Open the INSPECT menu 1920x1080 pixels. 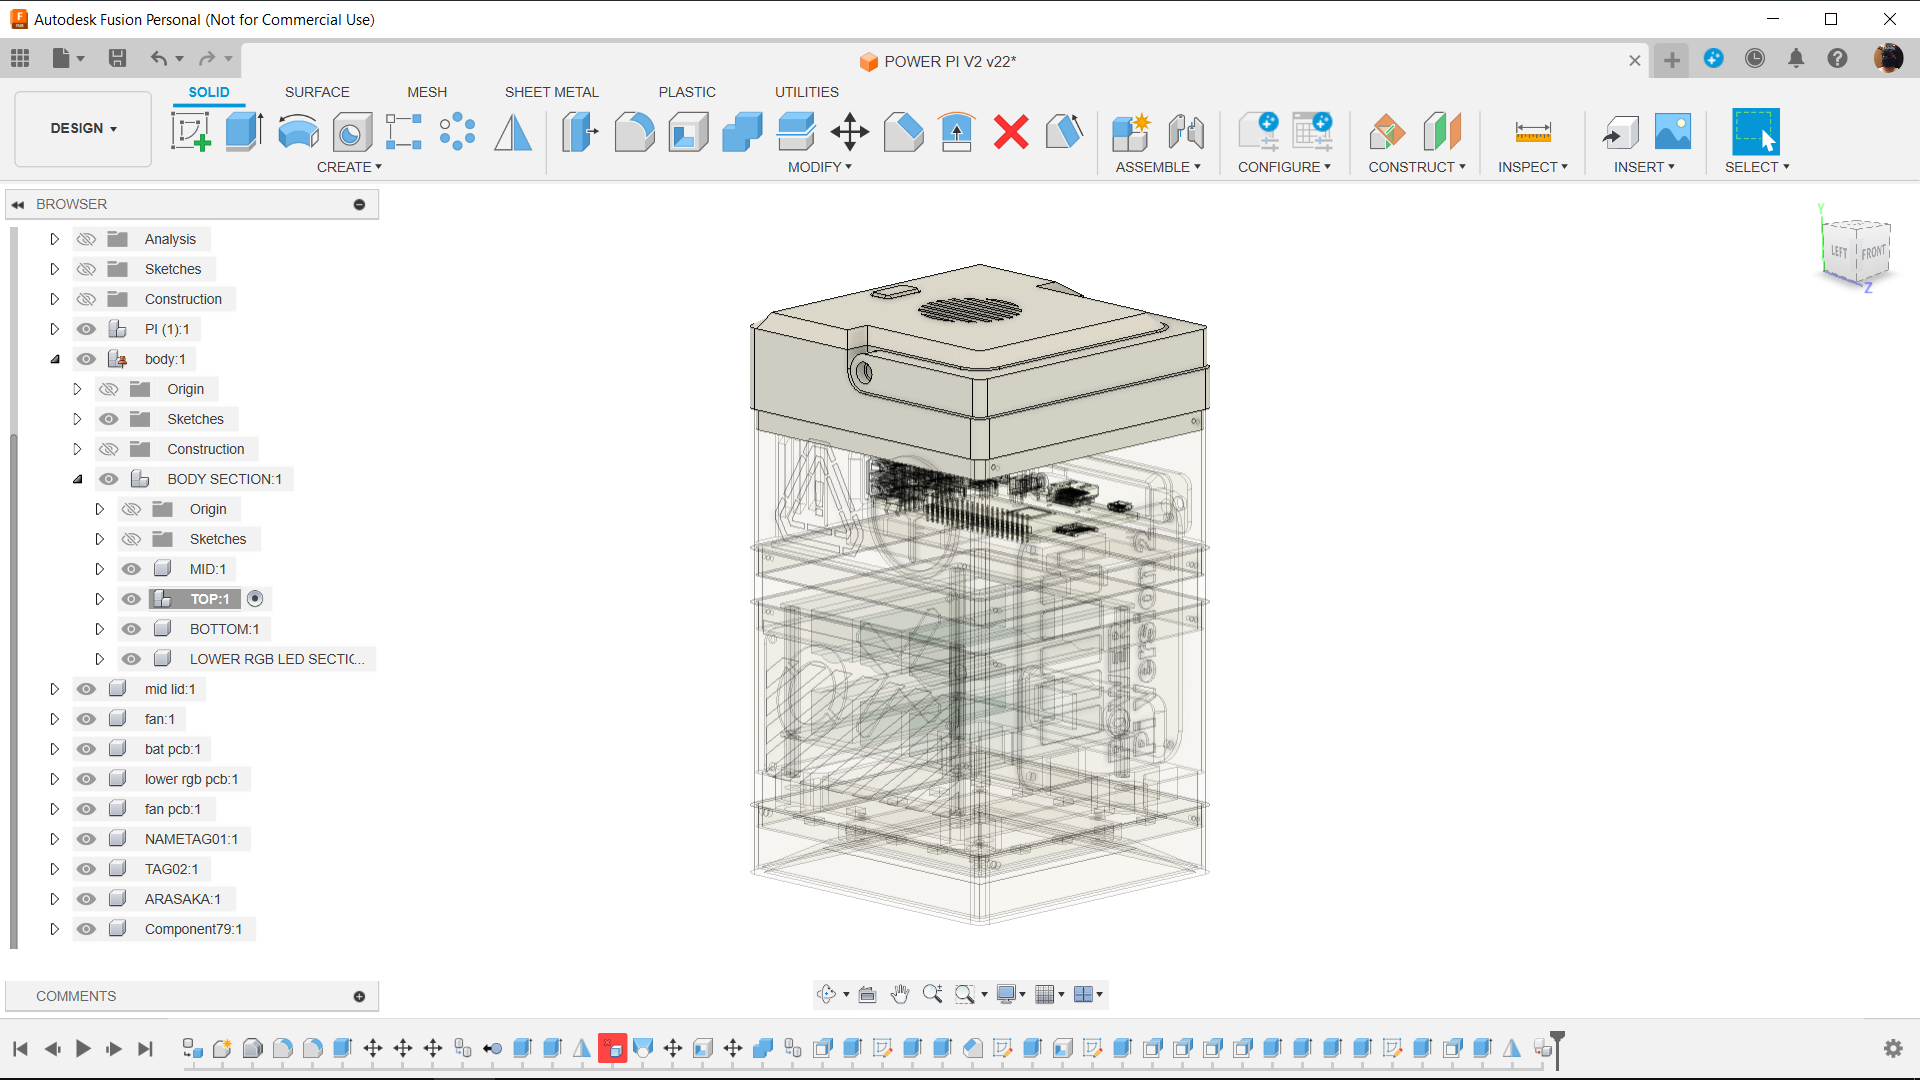[1533, 167]
